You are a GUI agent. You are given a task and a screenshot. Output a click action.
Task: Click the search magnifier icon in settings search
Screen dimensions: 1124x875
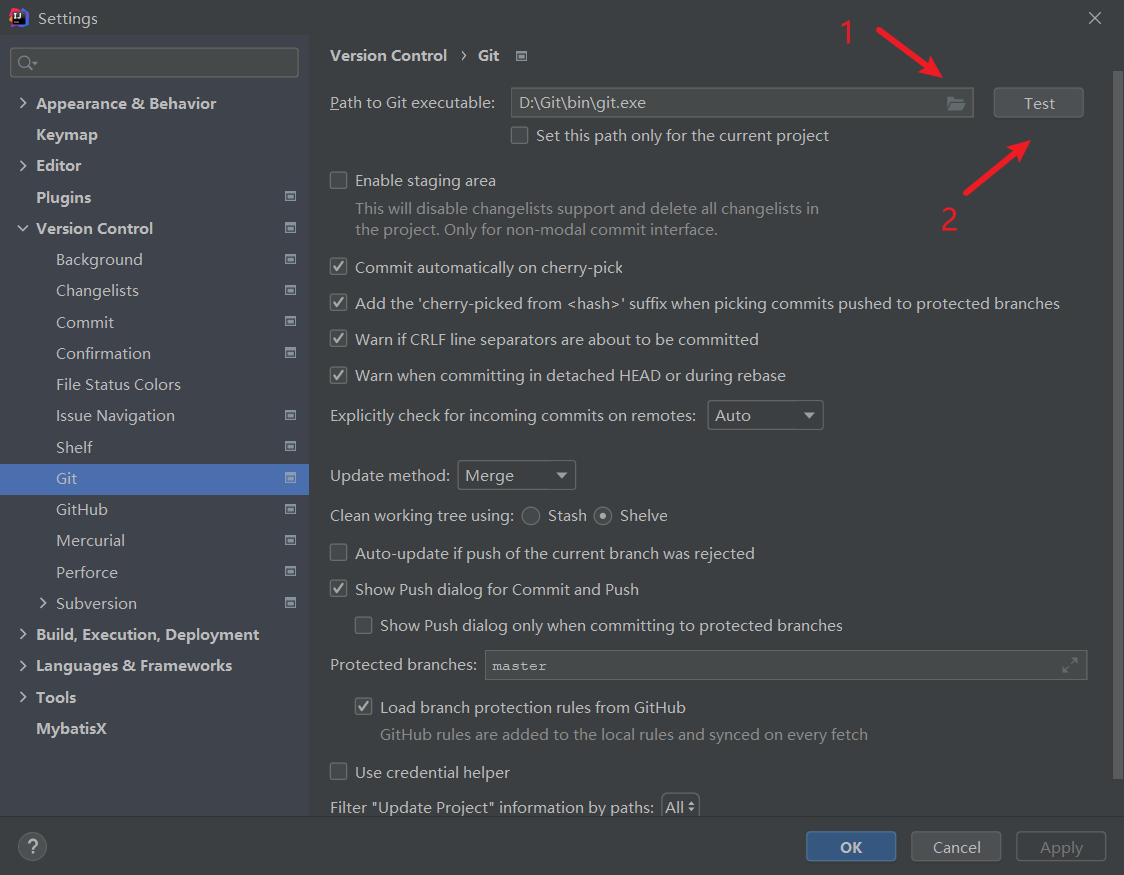26,63
